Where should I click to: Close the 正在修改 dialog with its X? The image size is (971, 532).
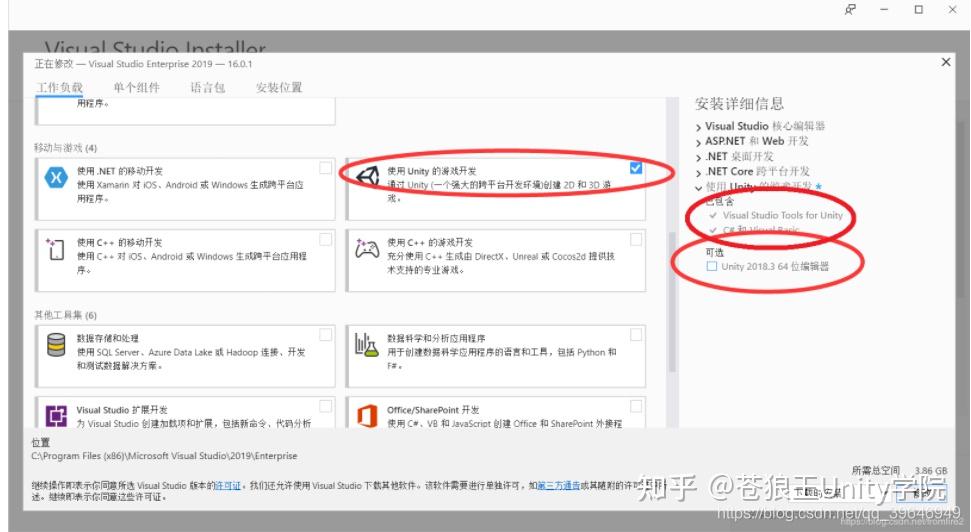point(946,62)
